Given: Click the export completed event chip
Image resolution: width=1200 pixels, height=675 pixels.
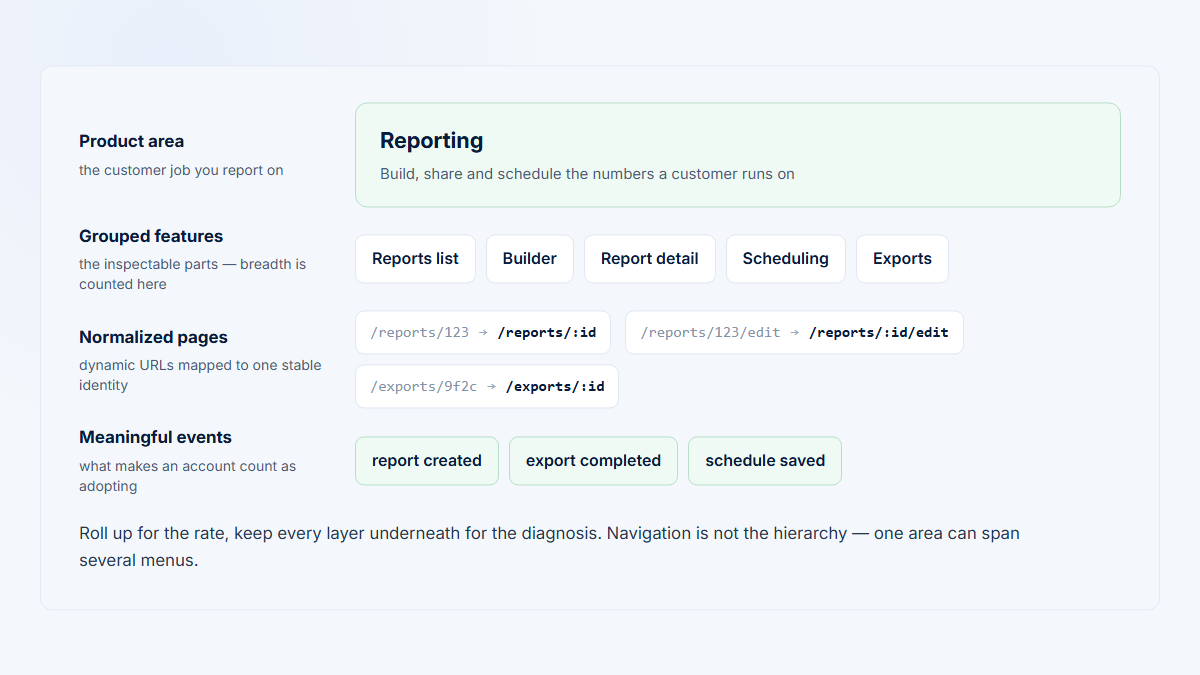Looking at the screenshot, I should pyautogui.click(x=593, y=461).
